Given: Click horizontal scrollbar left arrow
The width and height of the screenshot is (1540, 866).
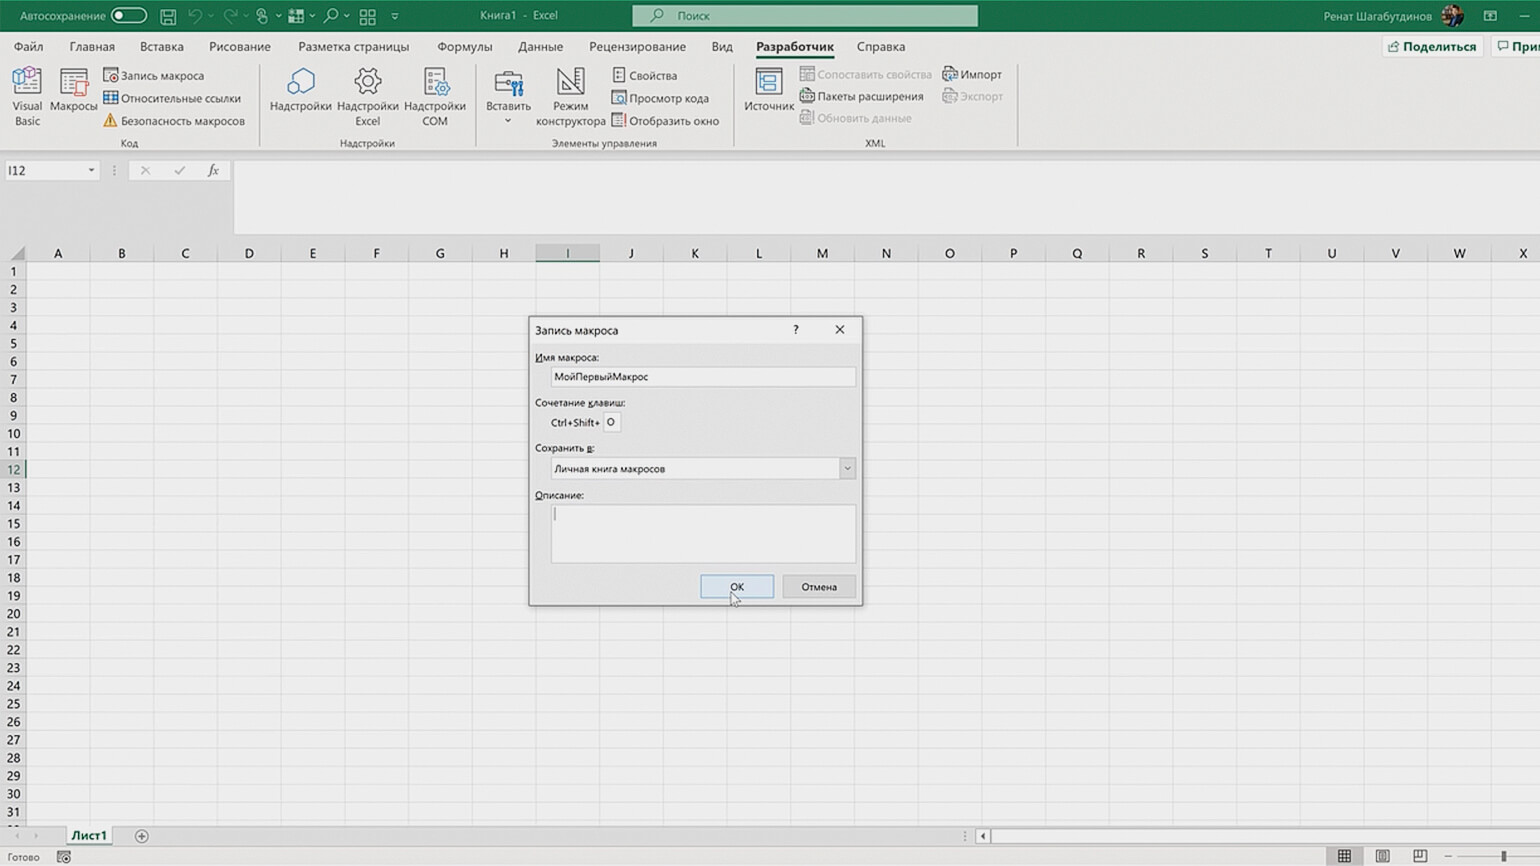Looking at the screenshot, I should point(983,836).
